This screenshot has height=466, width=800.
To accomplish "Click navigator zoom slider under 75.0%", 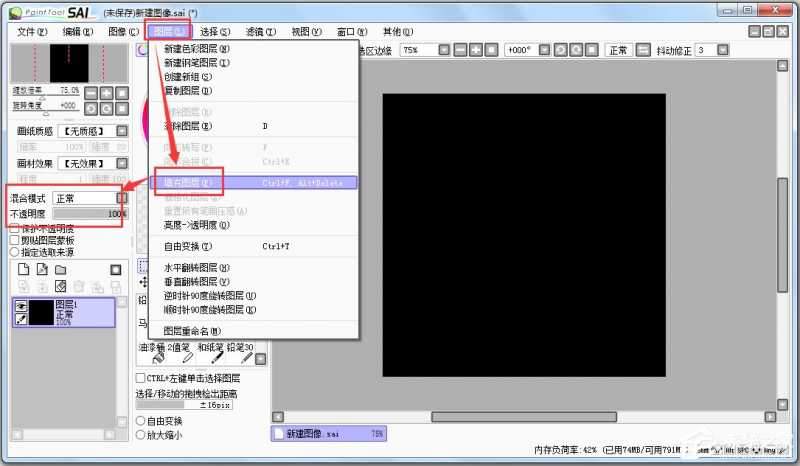I will 46,98.
